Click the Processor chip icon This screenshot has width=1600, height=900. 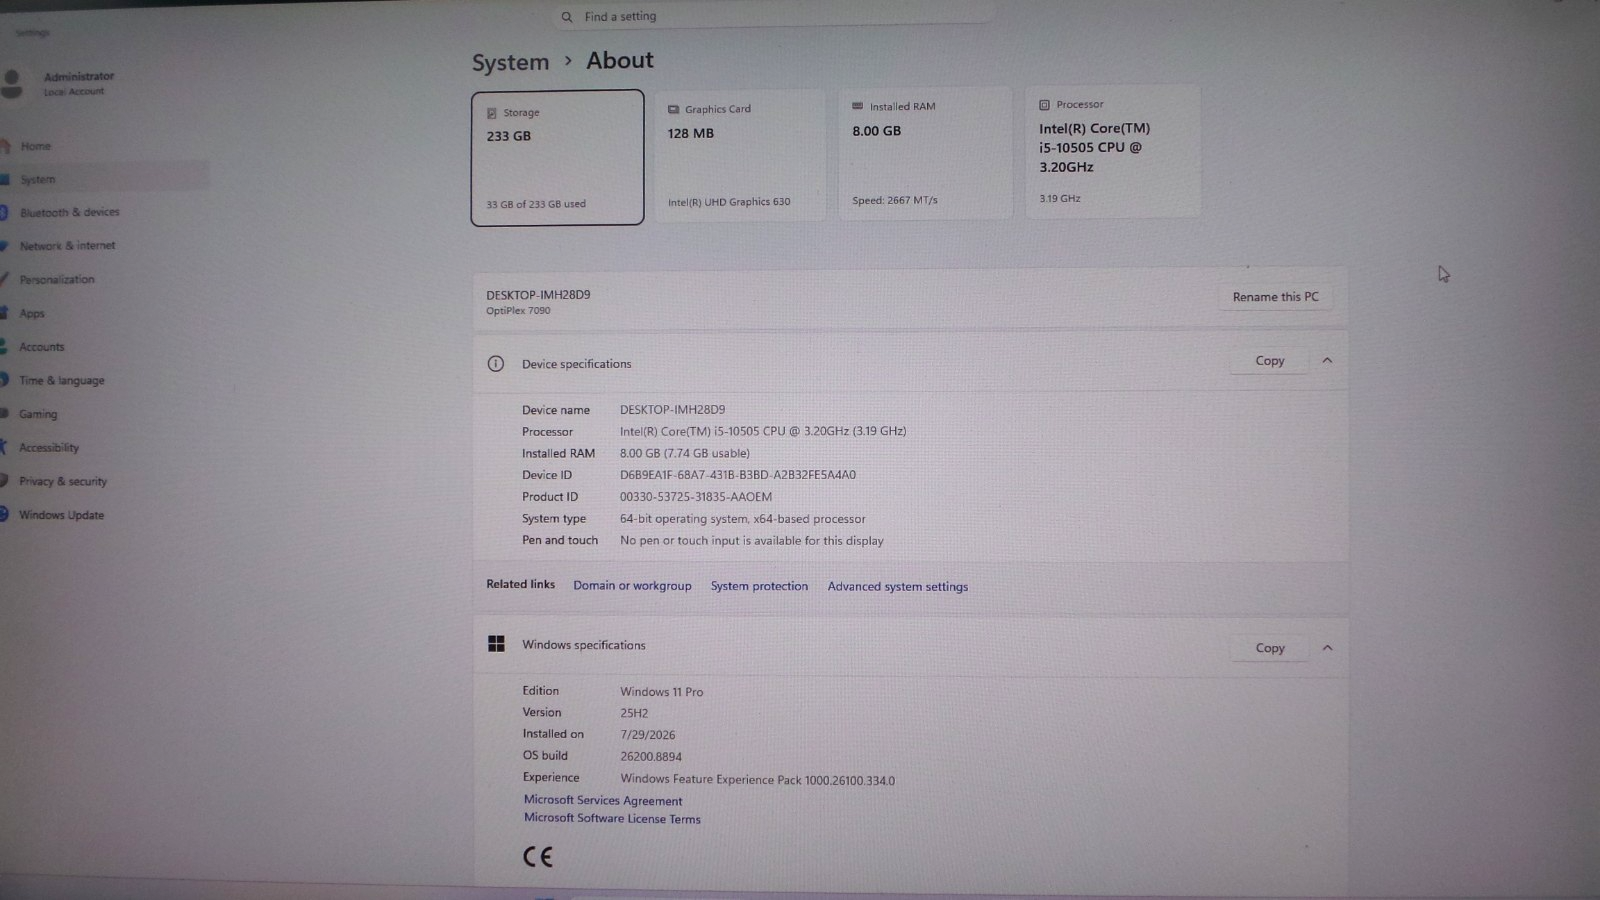pyautogui.click(x=1044, y=105)
